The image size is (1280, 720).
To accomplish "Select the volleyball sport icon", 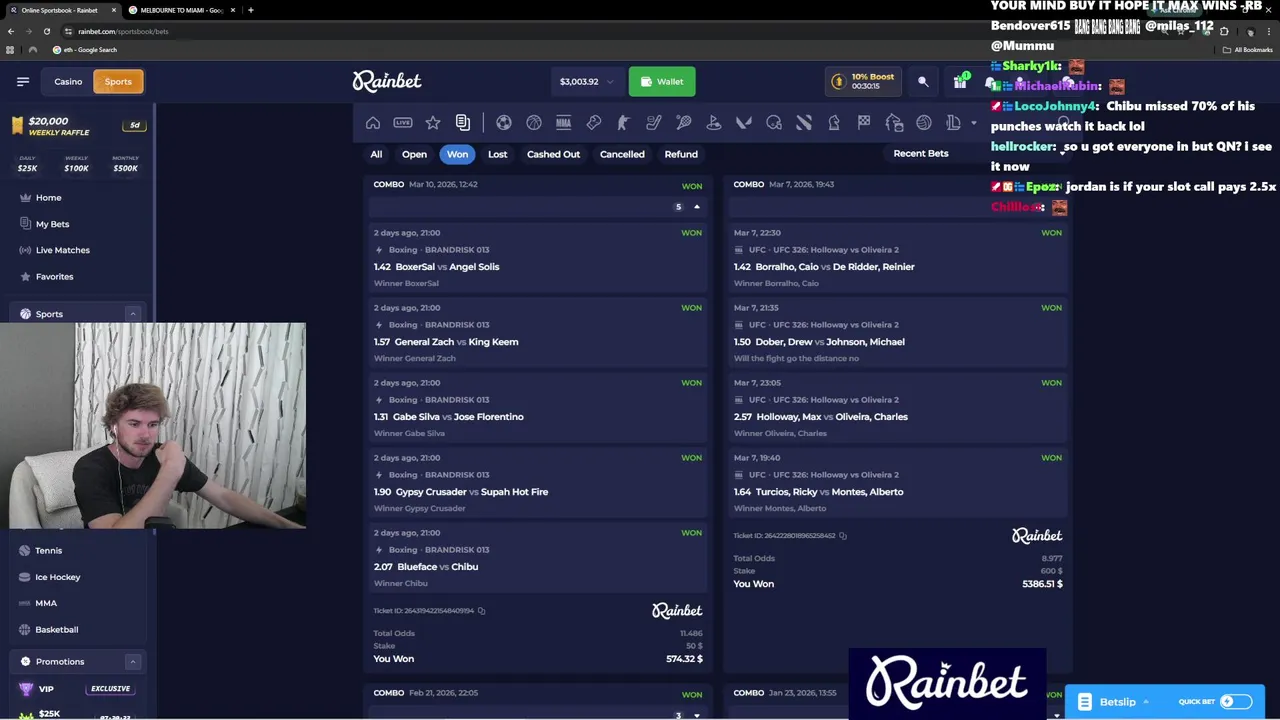I will [x=924, y=123].
